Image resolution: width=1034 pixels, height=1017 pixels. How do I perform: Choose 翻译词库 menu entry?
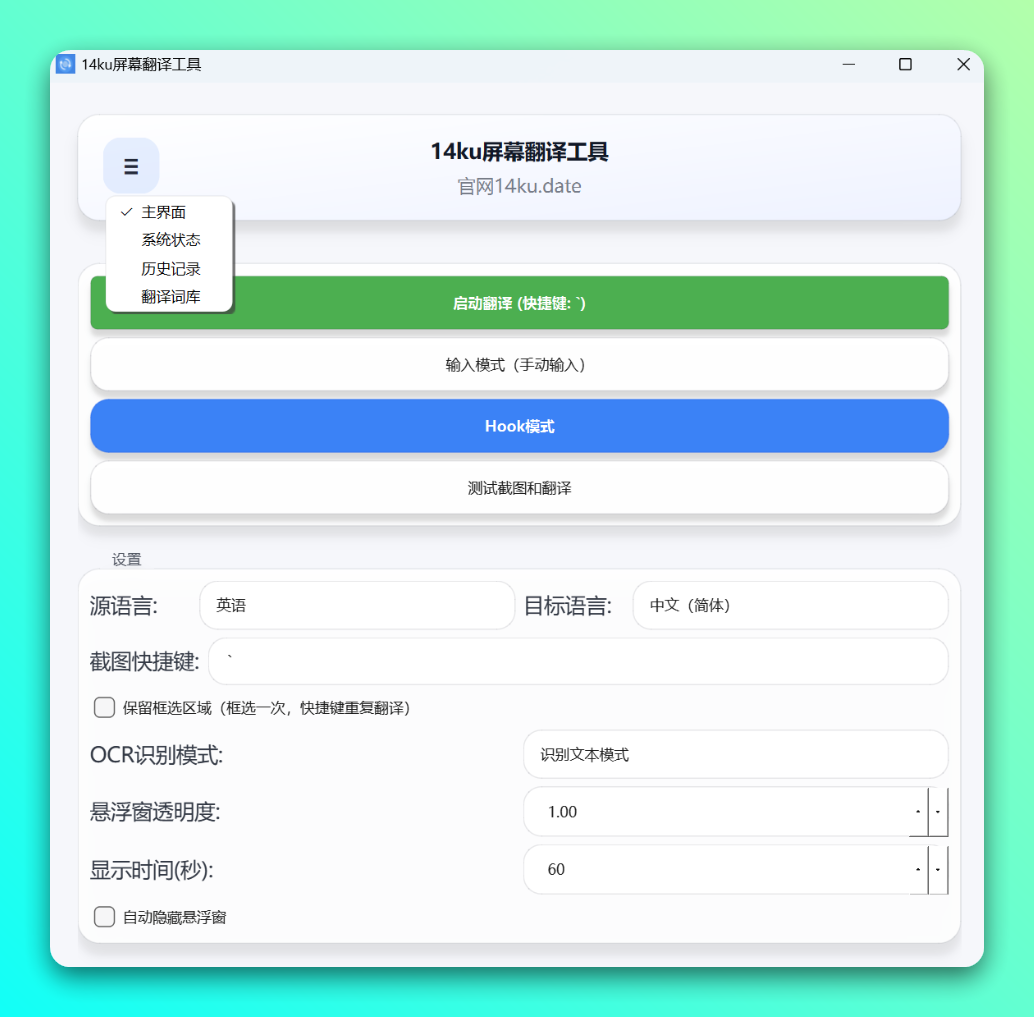click(x=170, y=297)
